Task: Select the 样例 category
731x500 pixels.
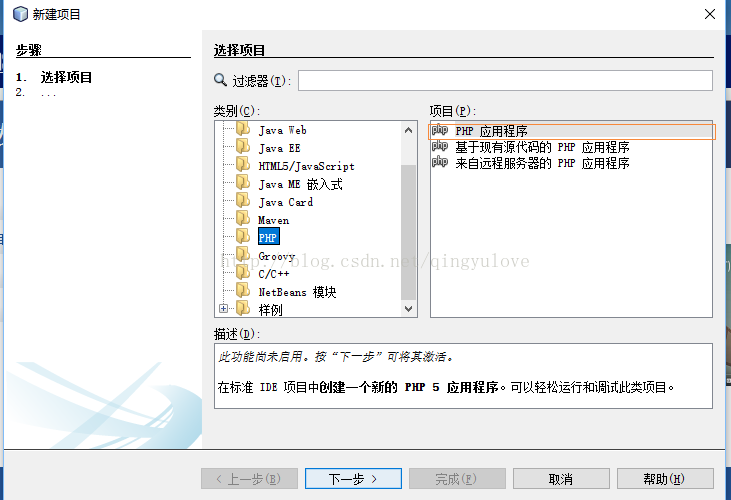Action: (270, 310)
